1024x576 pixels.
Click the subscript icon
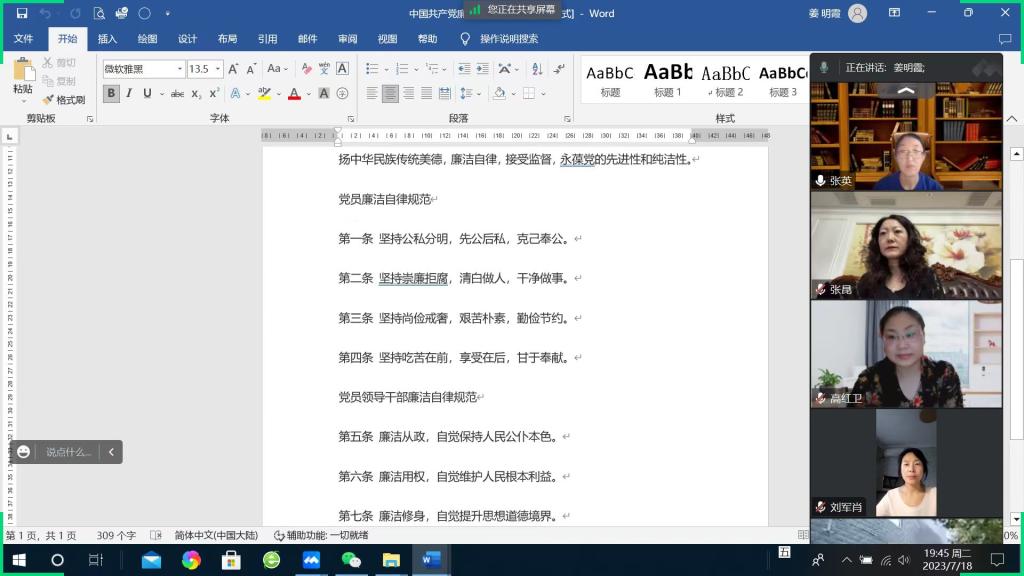pos(196,94)
